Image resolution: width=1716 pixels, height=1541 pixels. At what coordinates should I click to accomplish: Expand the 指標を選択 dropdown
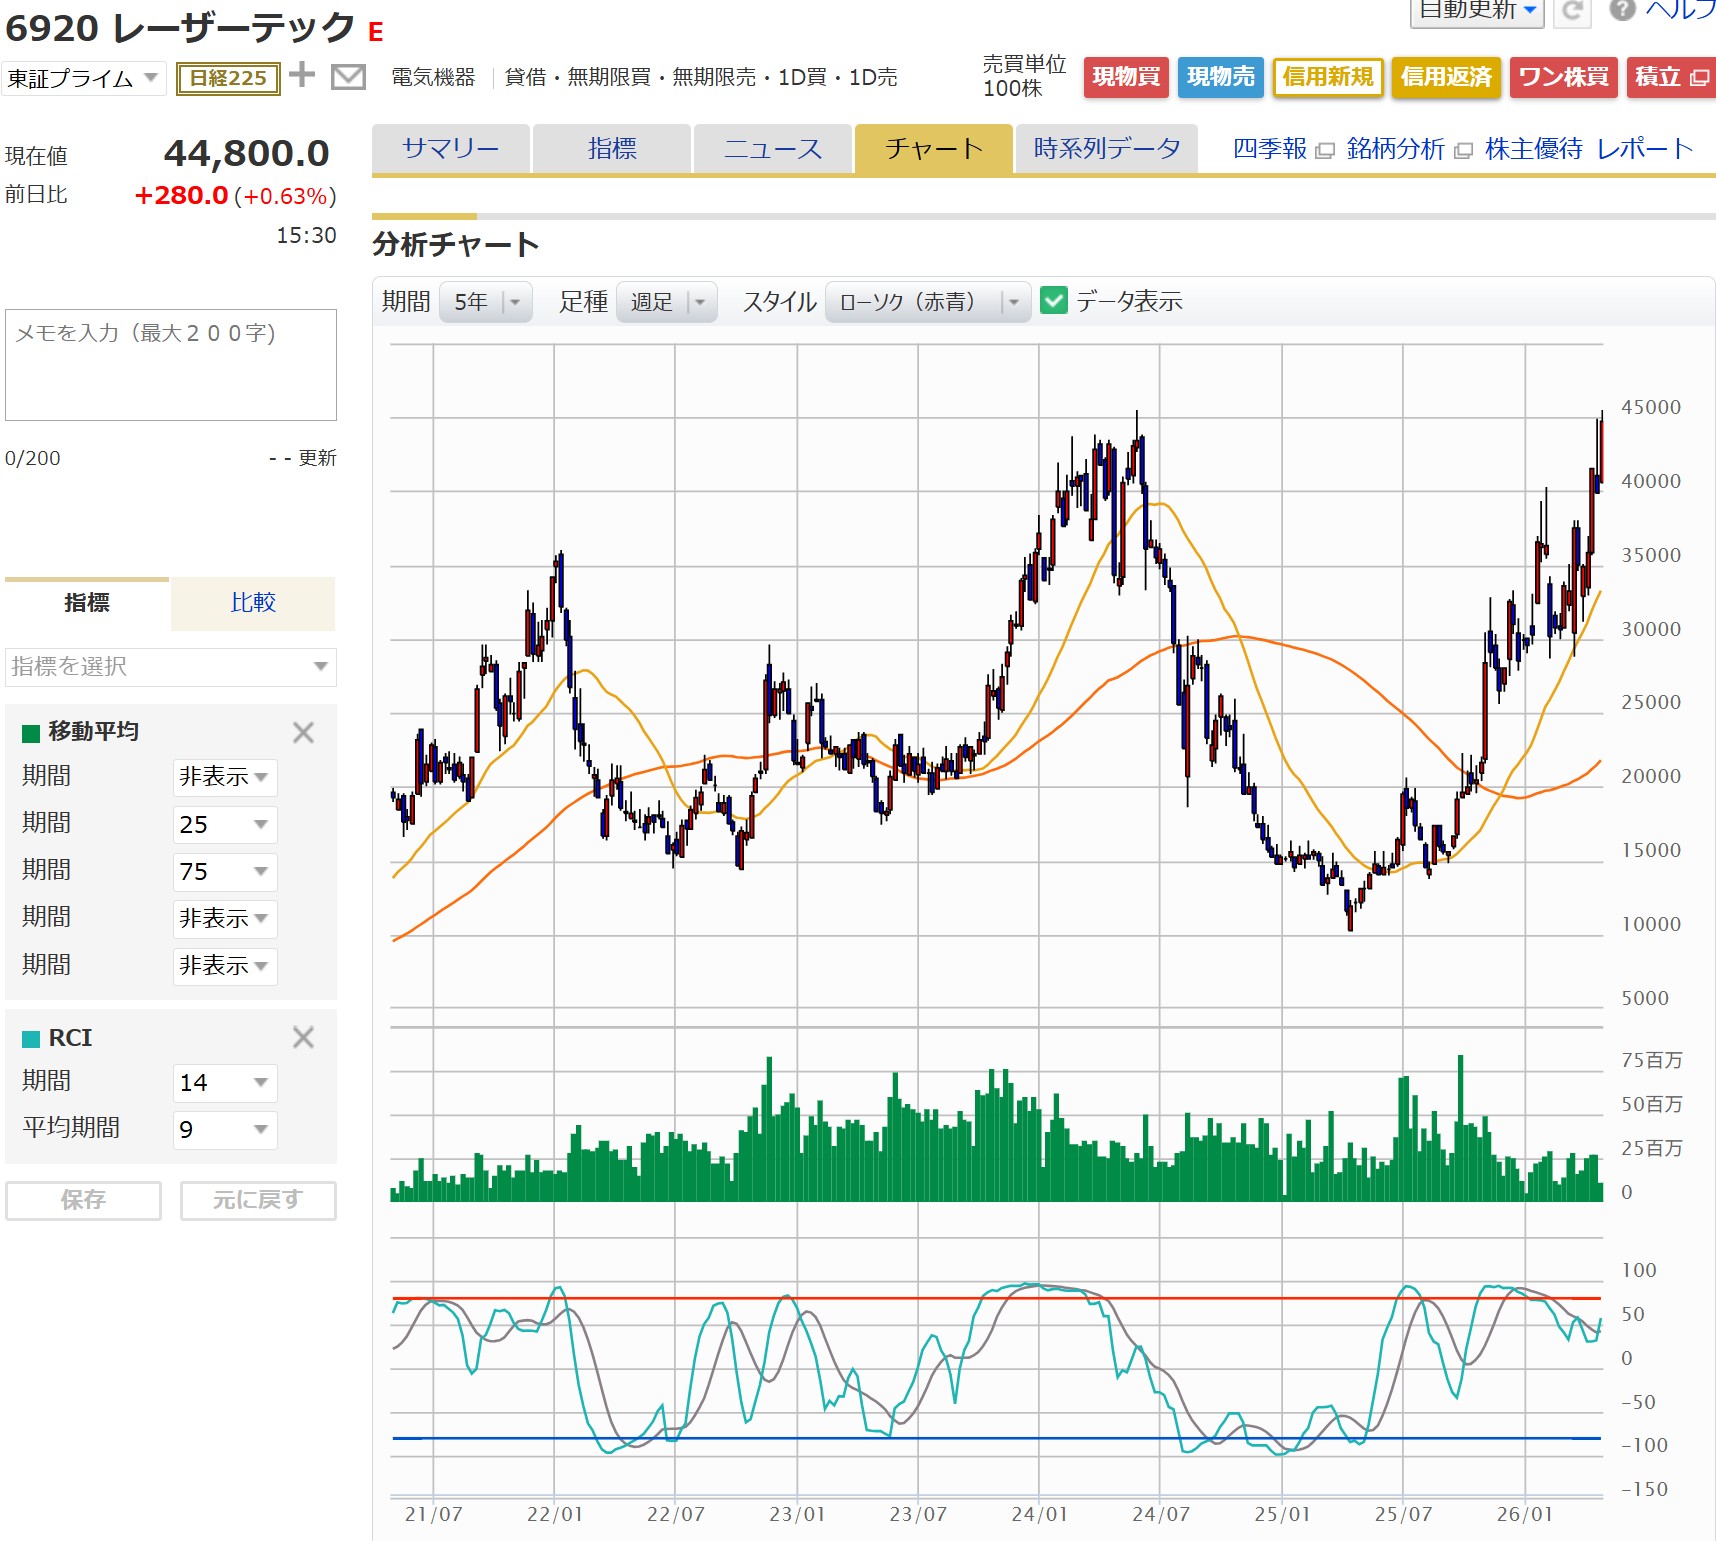pyautogui.click(x=171, y=667)
